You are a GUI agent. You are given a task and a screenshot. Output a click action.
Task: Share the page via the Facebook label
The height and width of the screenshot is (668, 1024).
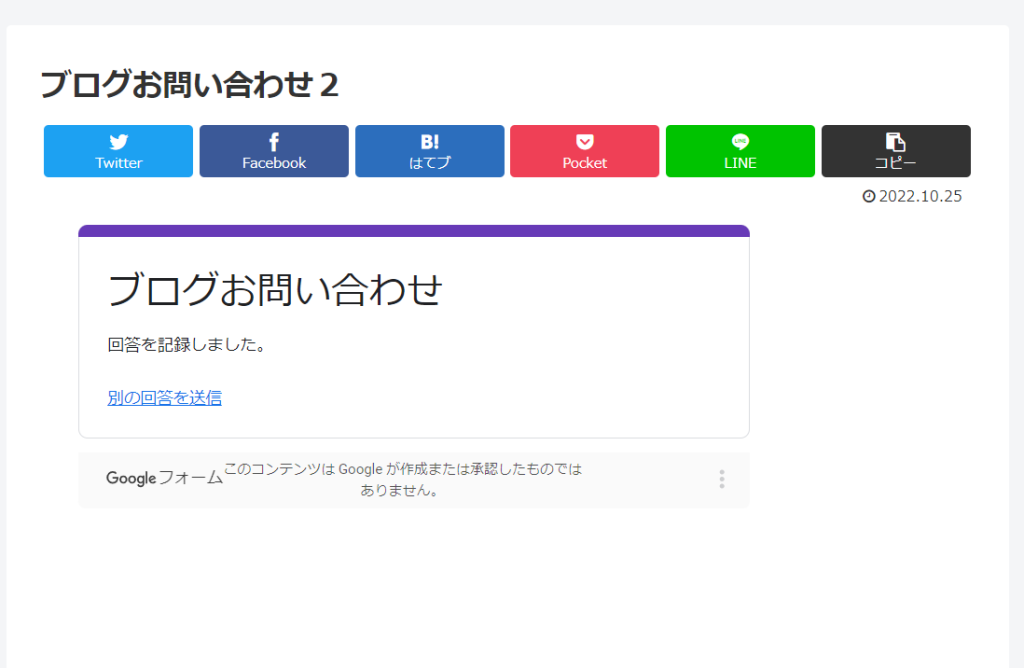pos(274,163)
